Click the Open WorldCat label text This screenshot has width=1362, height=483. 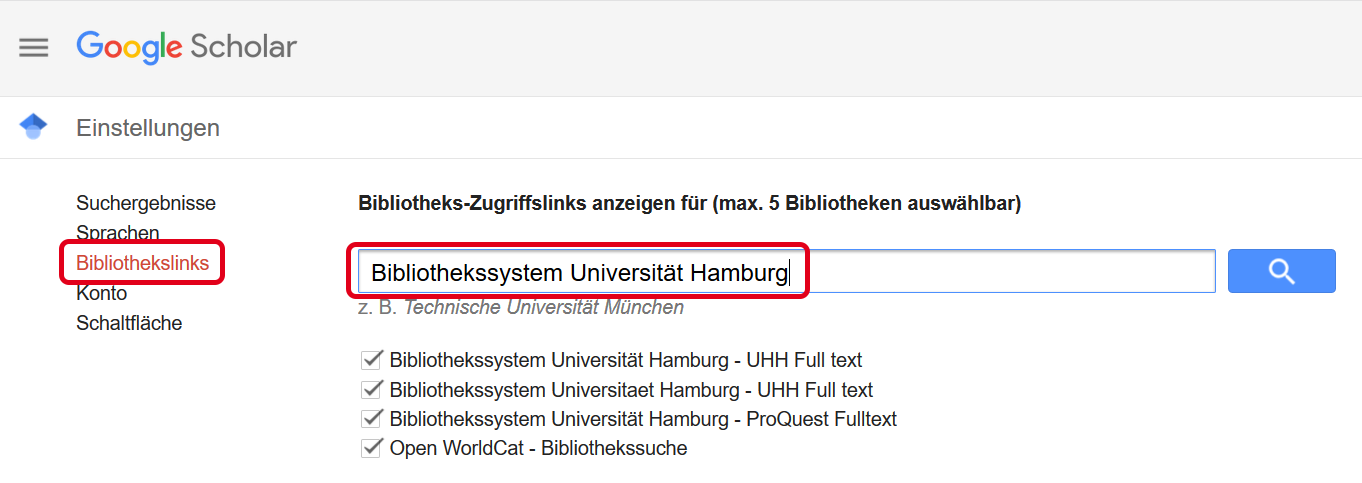tap(539, 448)
